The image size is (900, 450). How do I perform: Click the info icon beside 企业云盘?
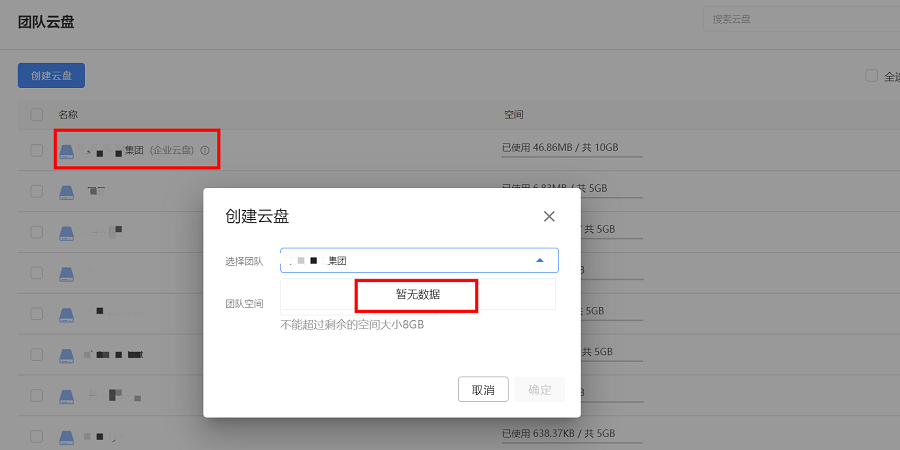pyautogui.click(x=205, y=150)
